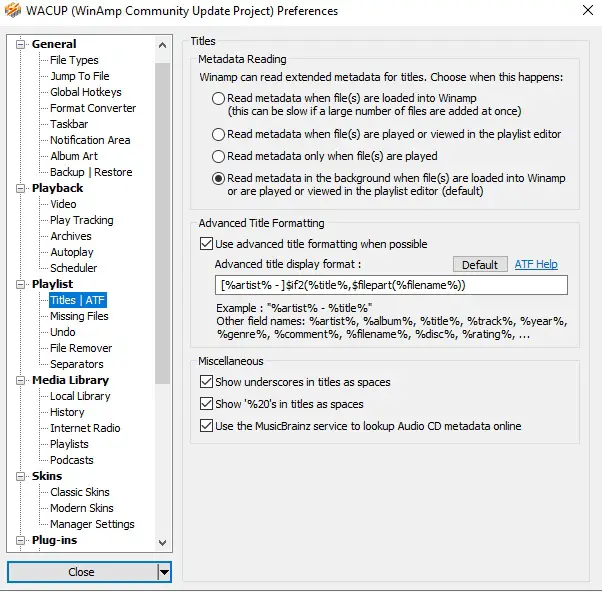Open Video preferences
This screenshot has width=602, height=592.
(63, 204)
